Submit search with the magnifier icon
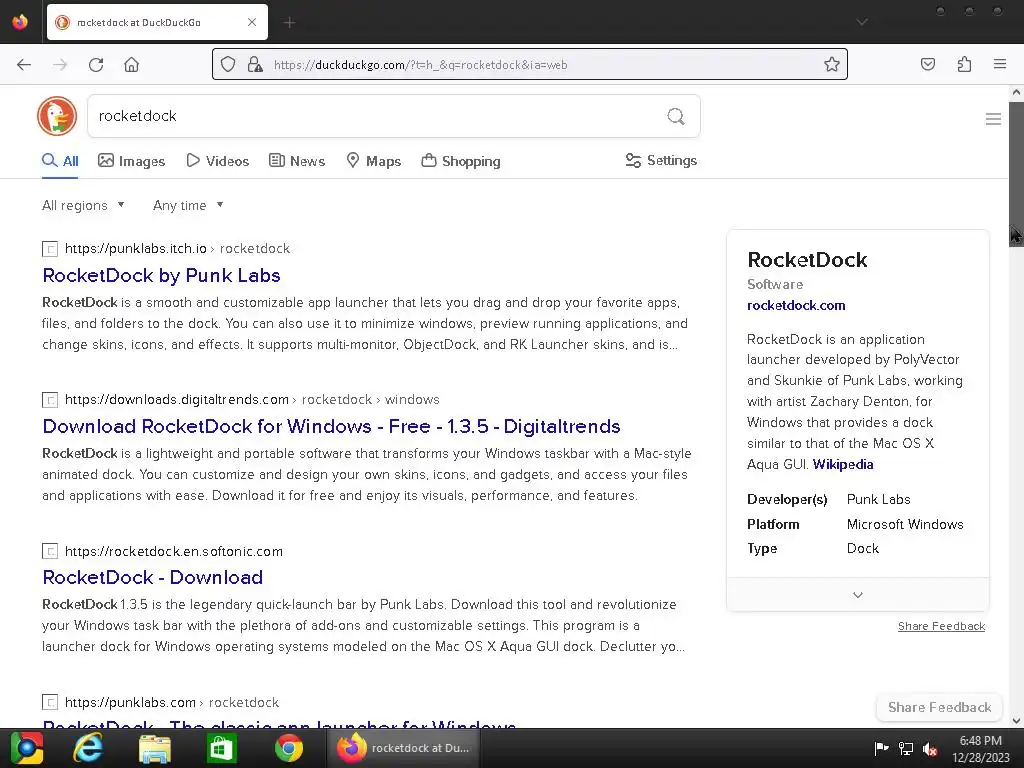The image size is (1024, 768). click(x=676, y=116)
